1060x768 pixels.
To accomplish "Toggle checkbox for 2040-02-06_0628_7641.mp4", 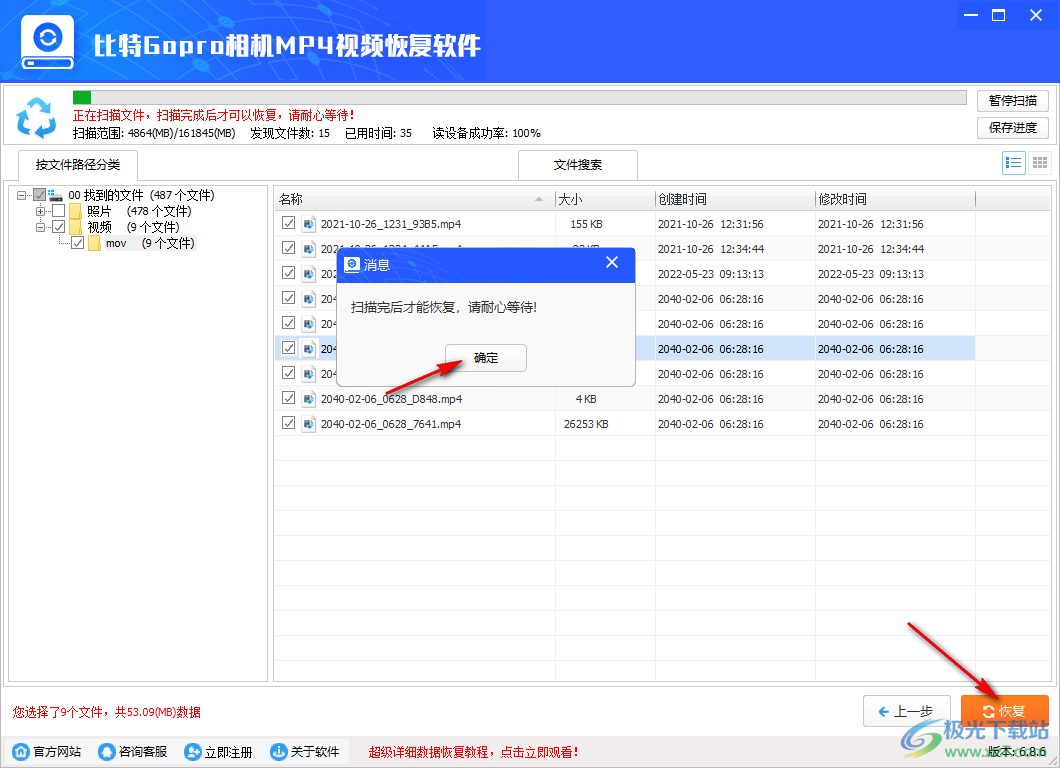I will (x=289, y=423).
